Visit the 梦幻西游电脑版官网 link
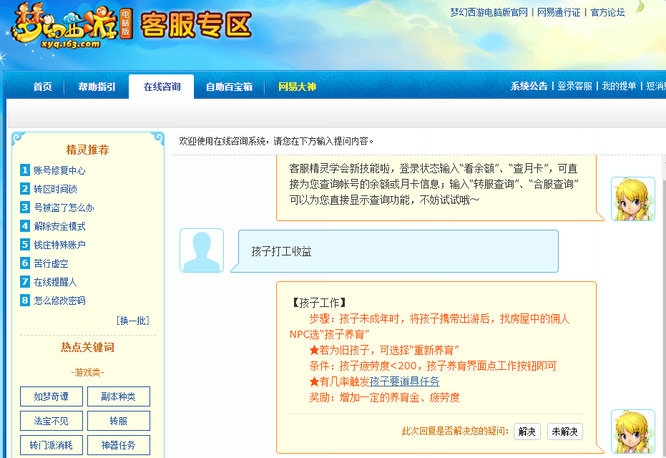This screenshot has height=458, width=666. coord(489,13)
